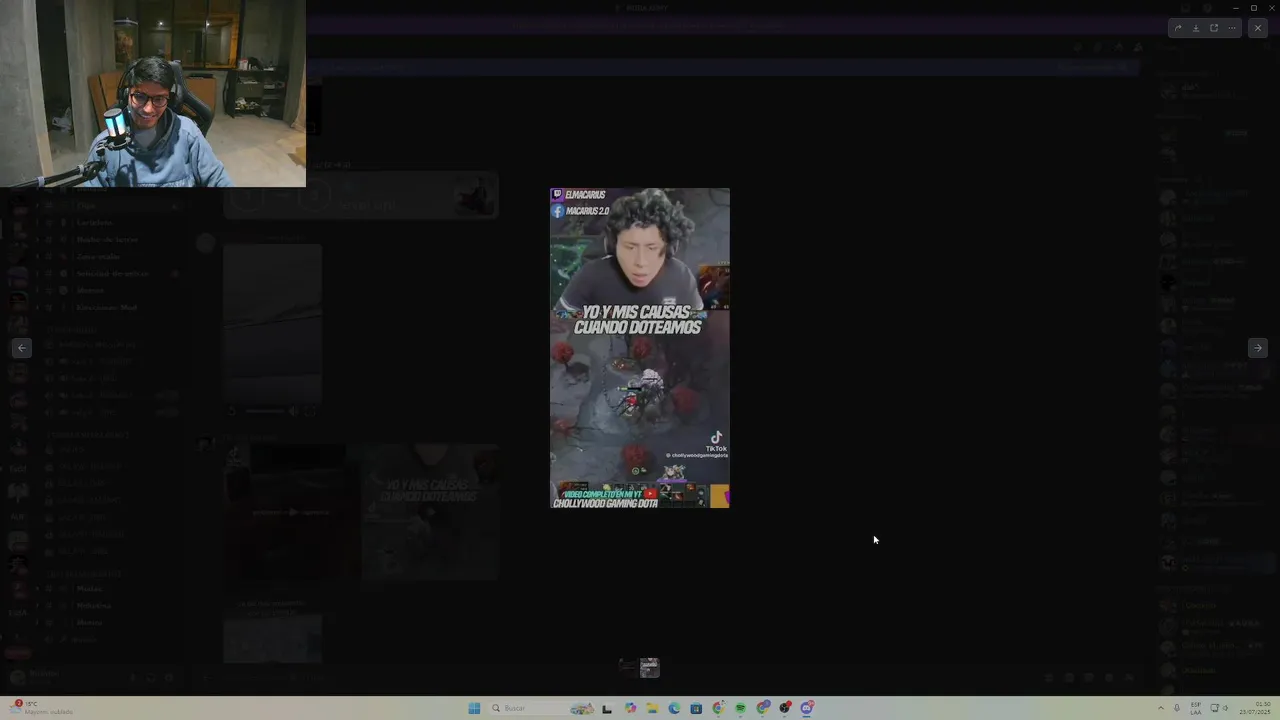Change the ESP LAA keyboard language
Image resolution: width=1280 pixels, height=720 pixels.
pos(1196,708)
